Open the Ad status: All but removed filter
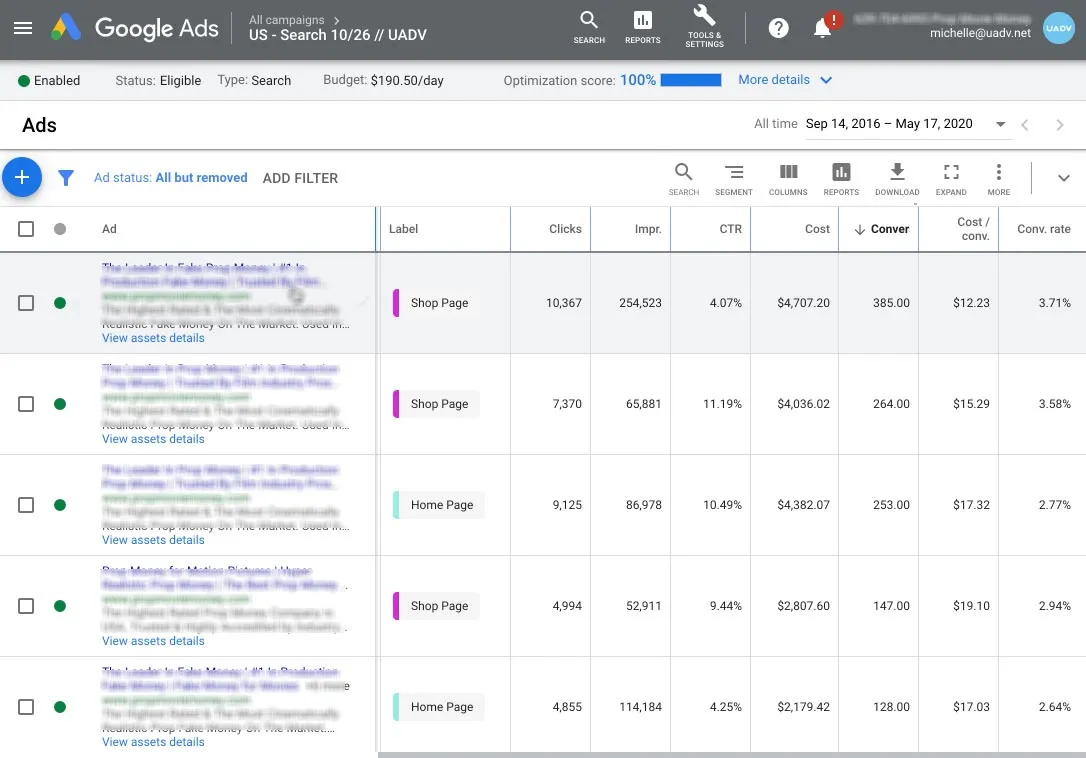This screenshot has width=1086, height=758. (170, 177)
